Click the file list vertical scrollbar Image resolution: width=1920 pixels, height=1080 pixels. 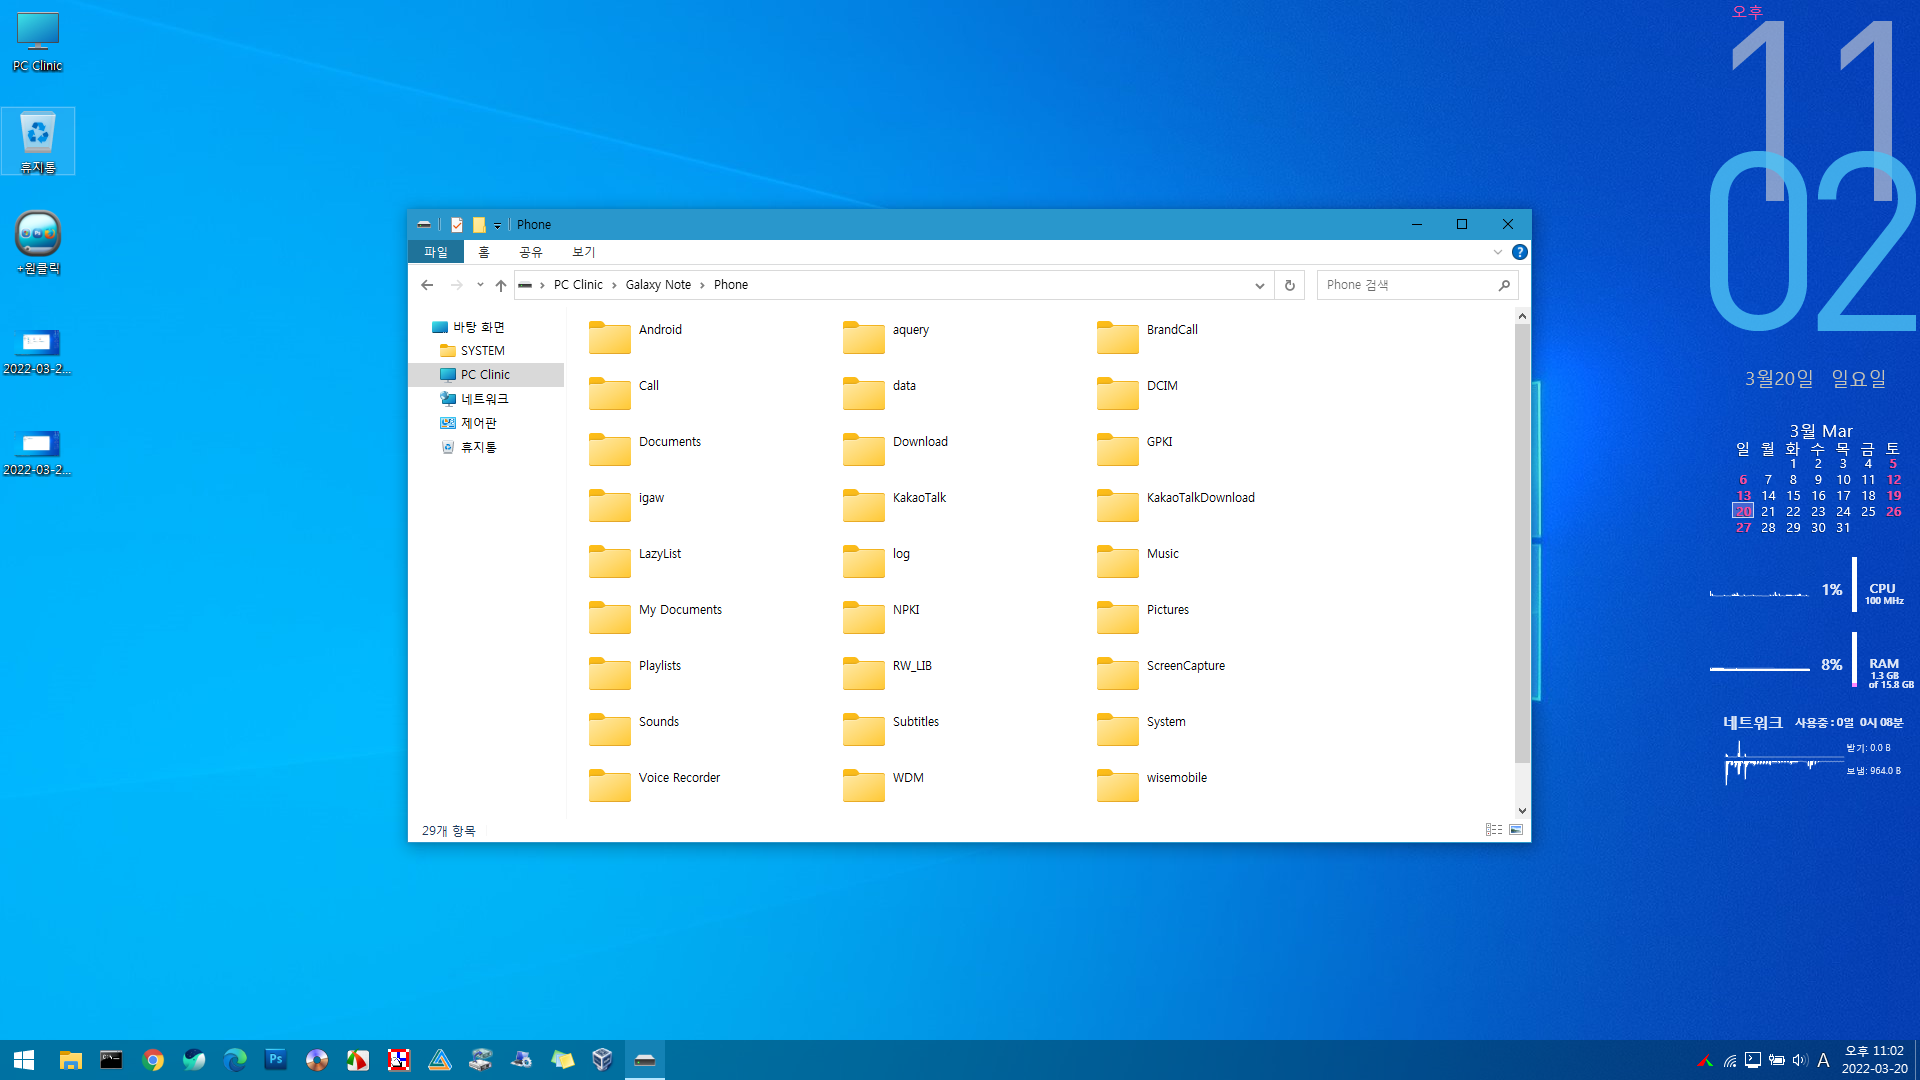[1522, 543]
